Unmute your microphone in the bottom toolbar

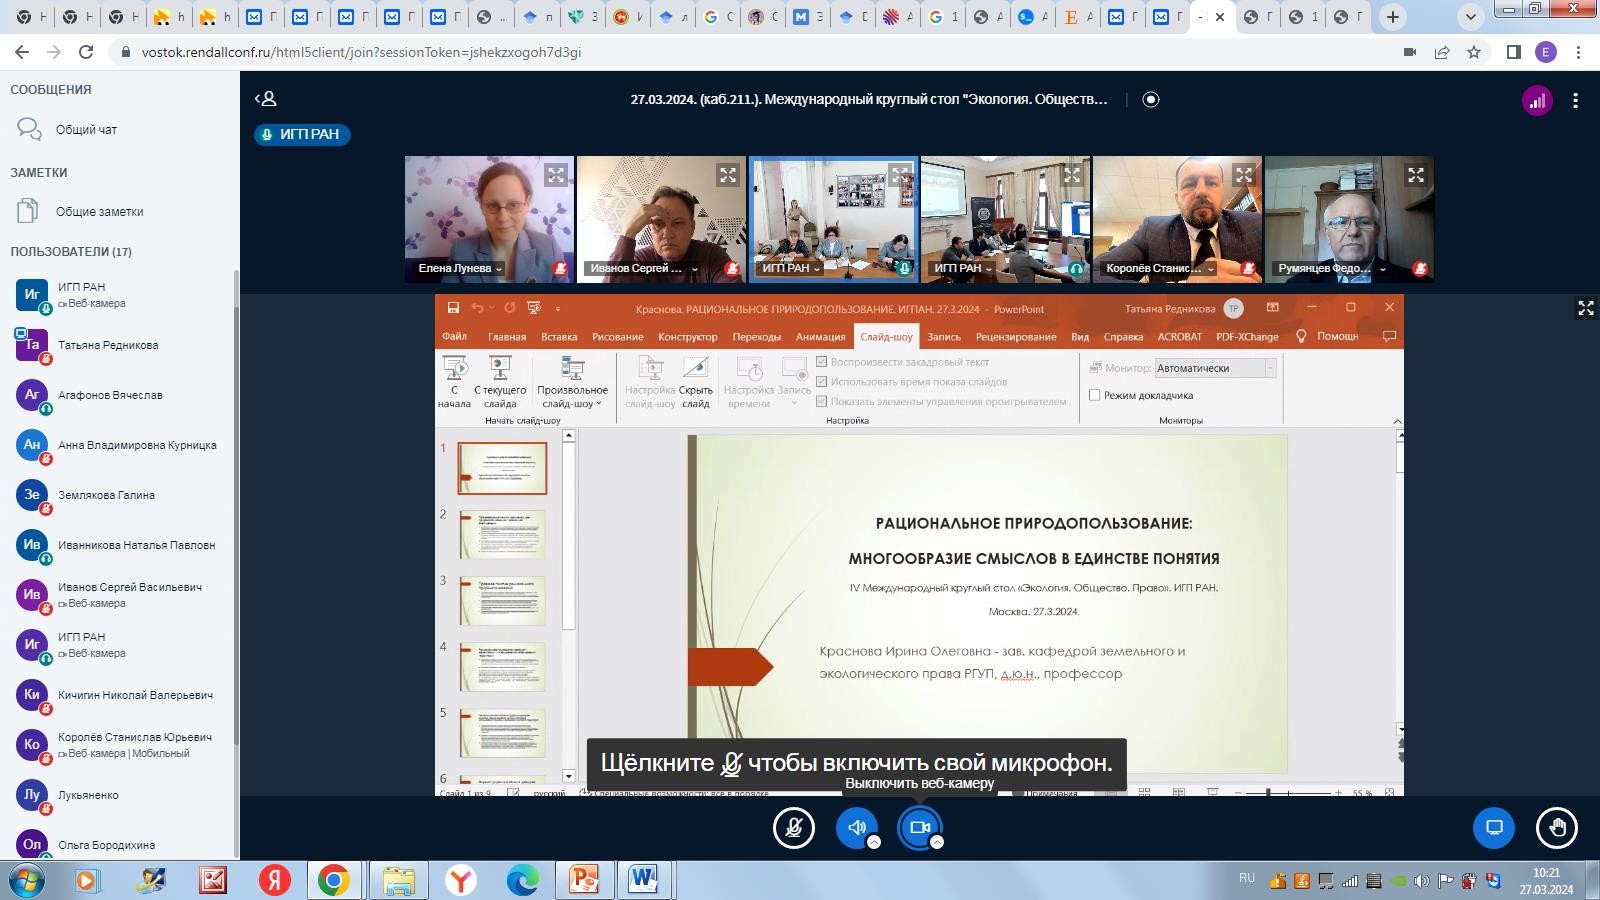(794, 828)
